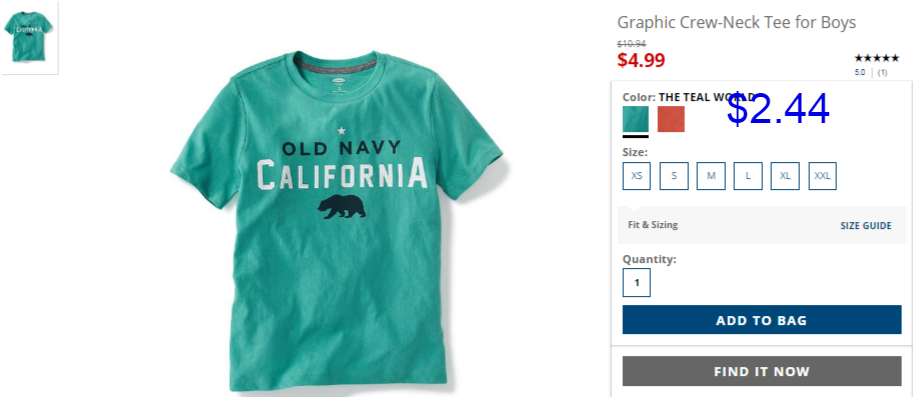Click the blue $2.44 price text

(x=778, y=109)
